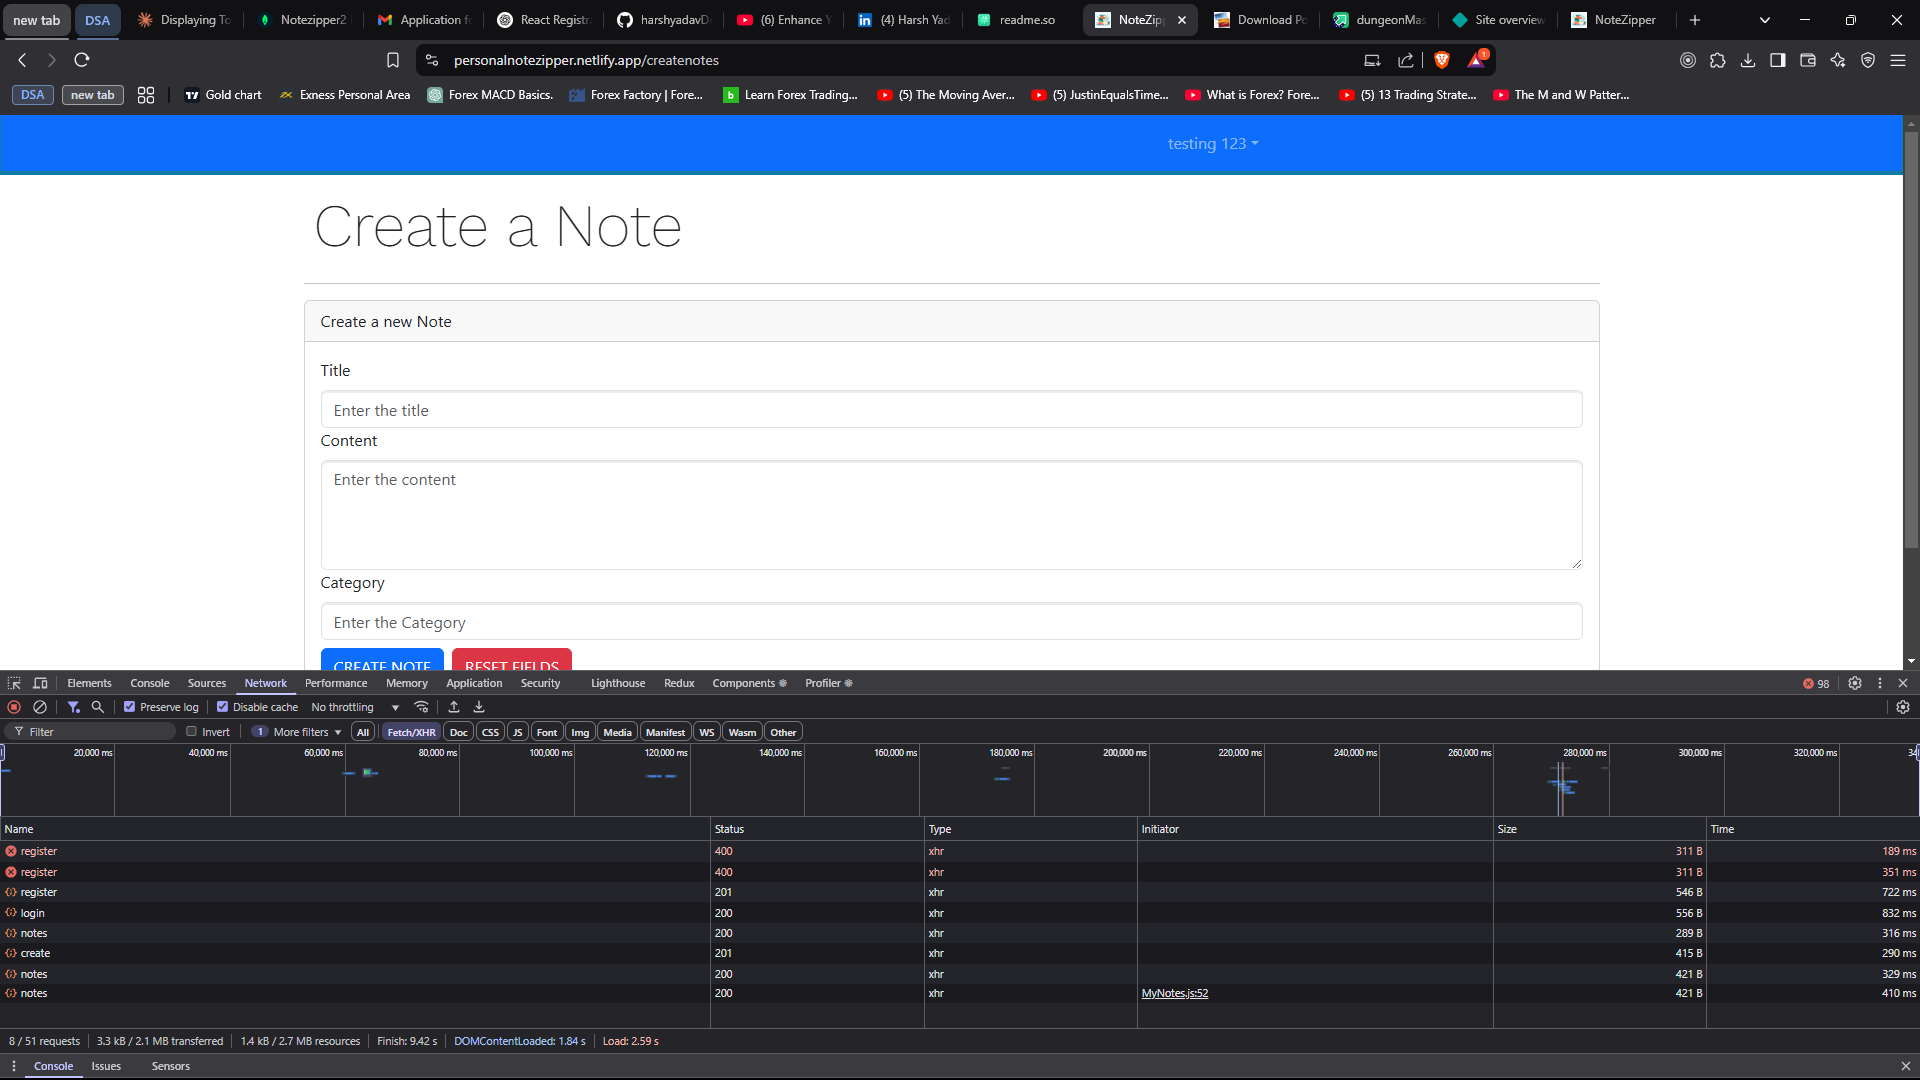Select the Doc request type filter
Viewport: 1920px width, 1080px height.
(x=458, y=732)
